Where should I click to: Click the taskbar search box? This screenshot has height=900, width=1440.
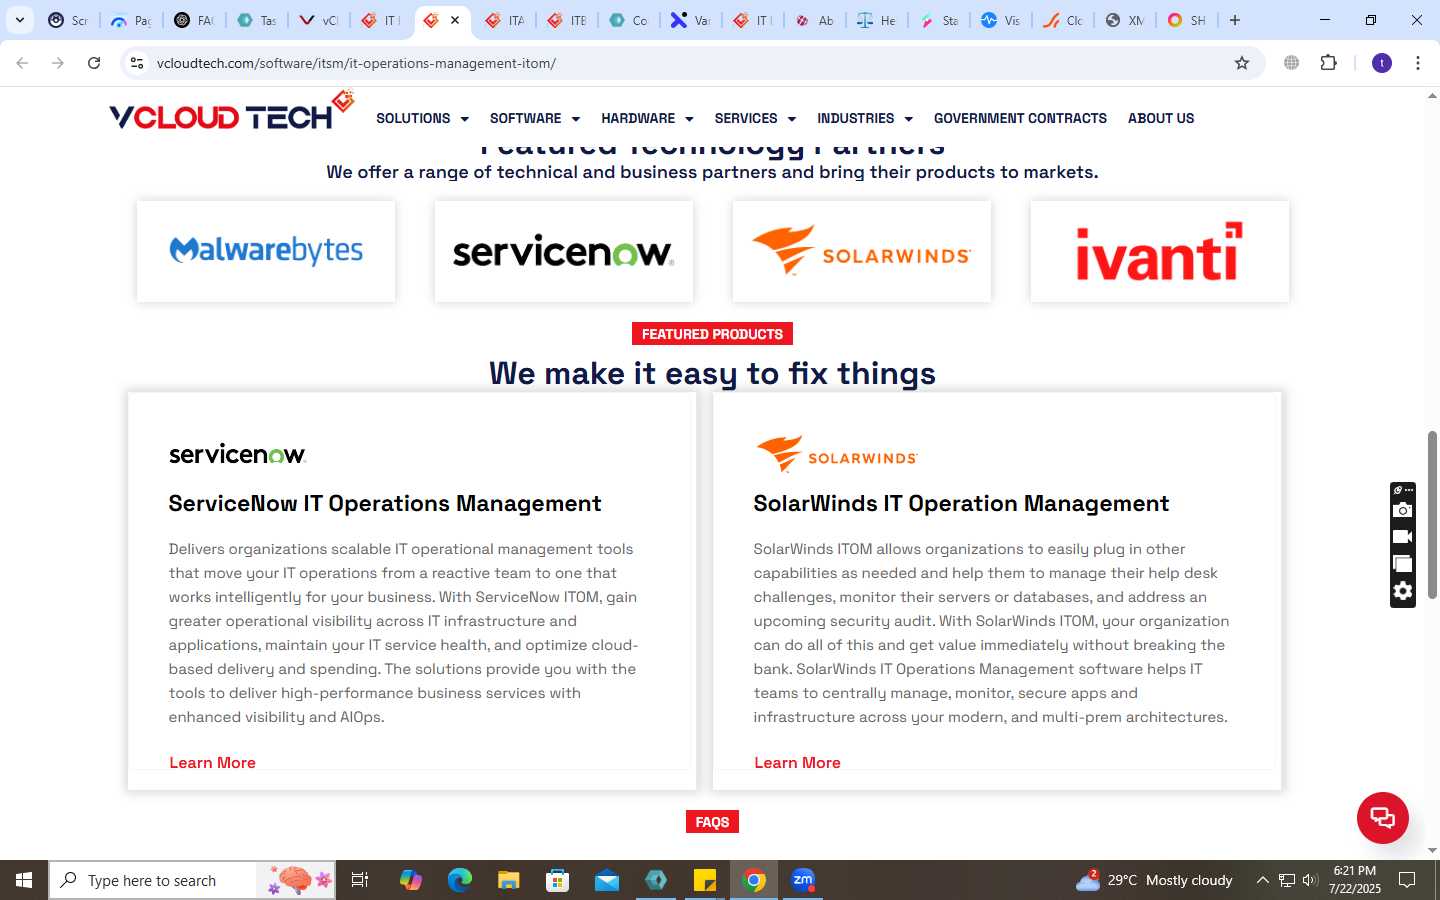(192, 880)
